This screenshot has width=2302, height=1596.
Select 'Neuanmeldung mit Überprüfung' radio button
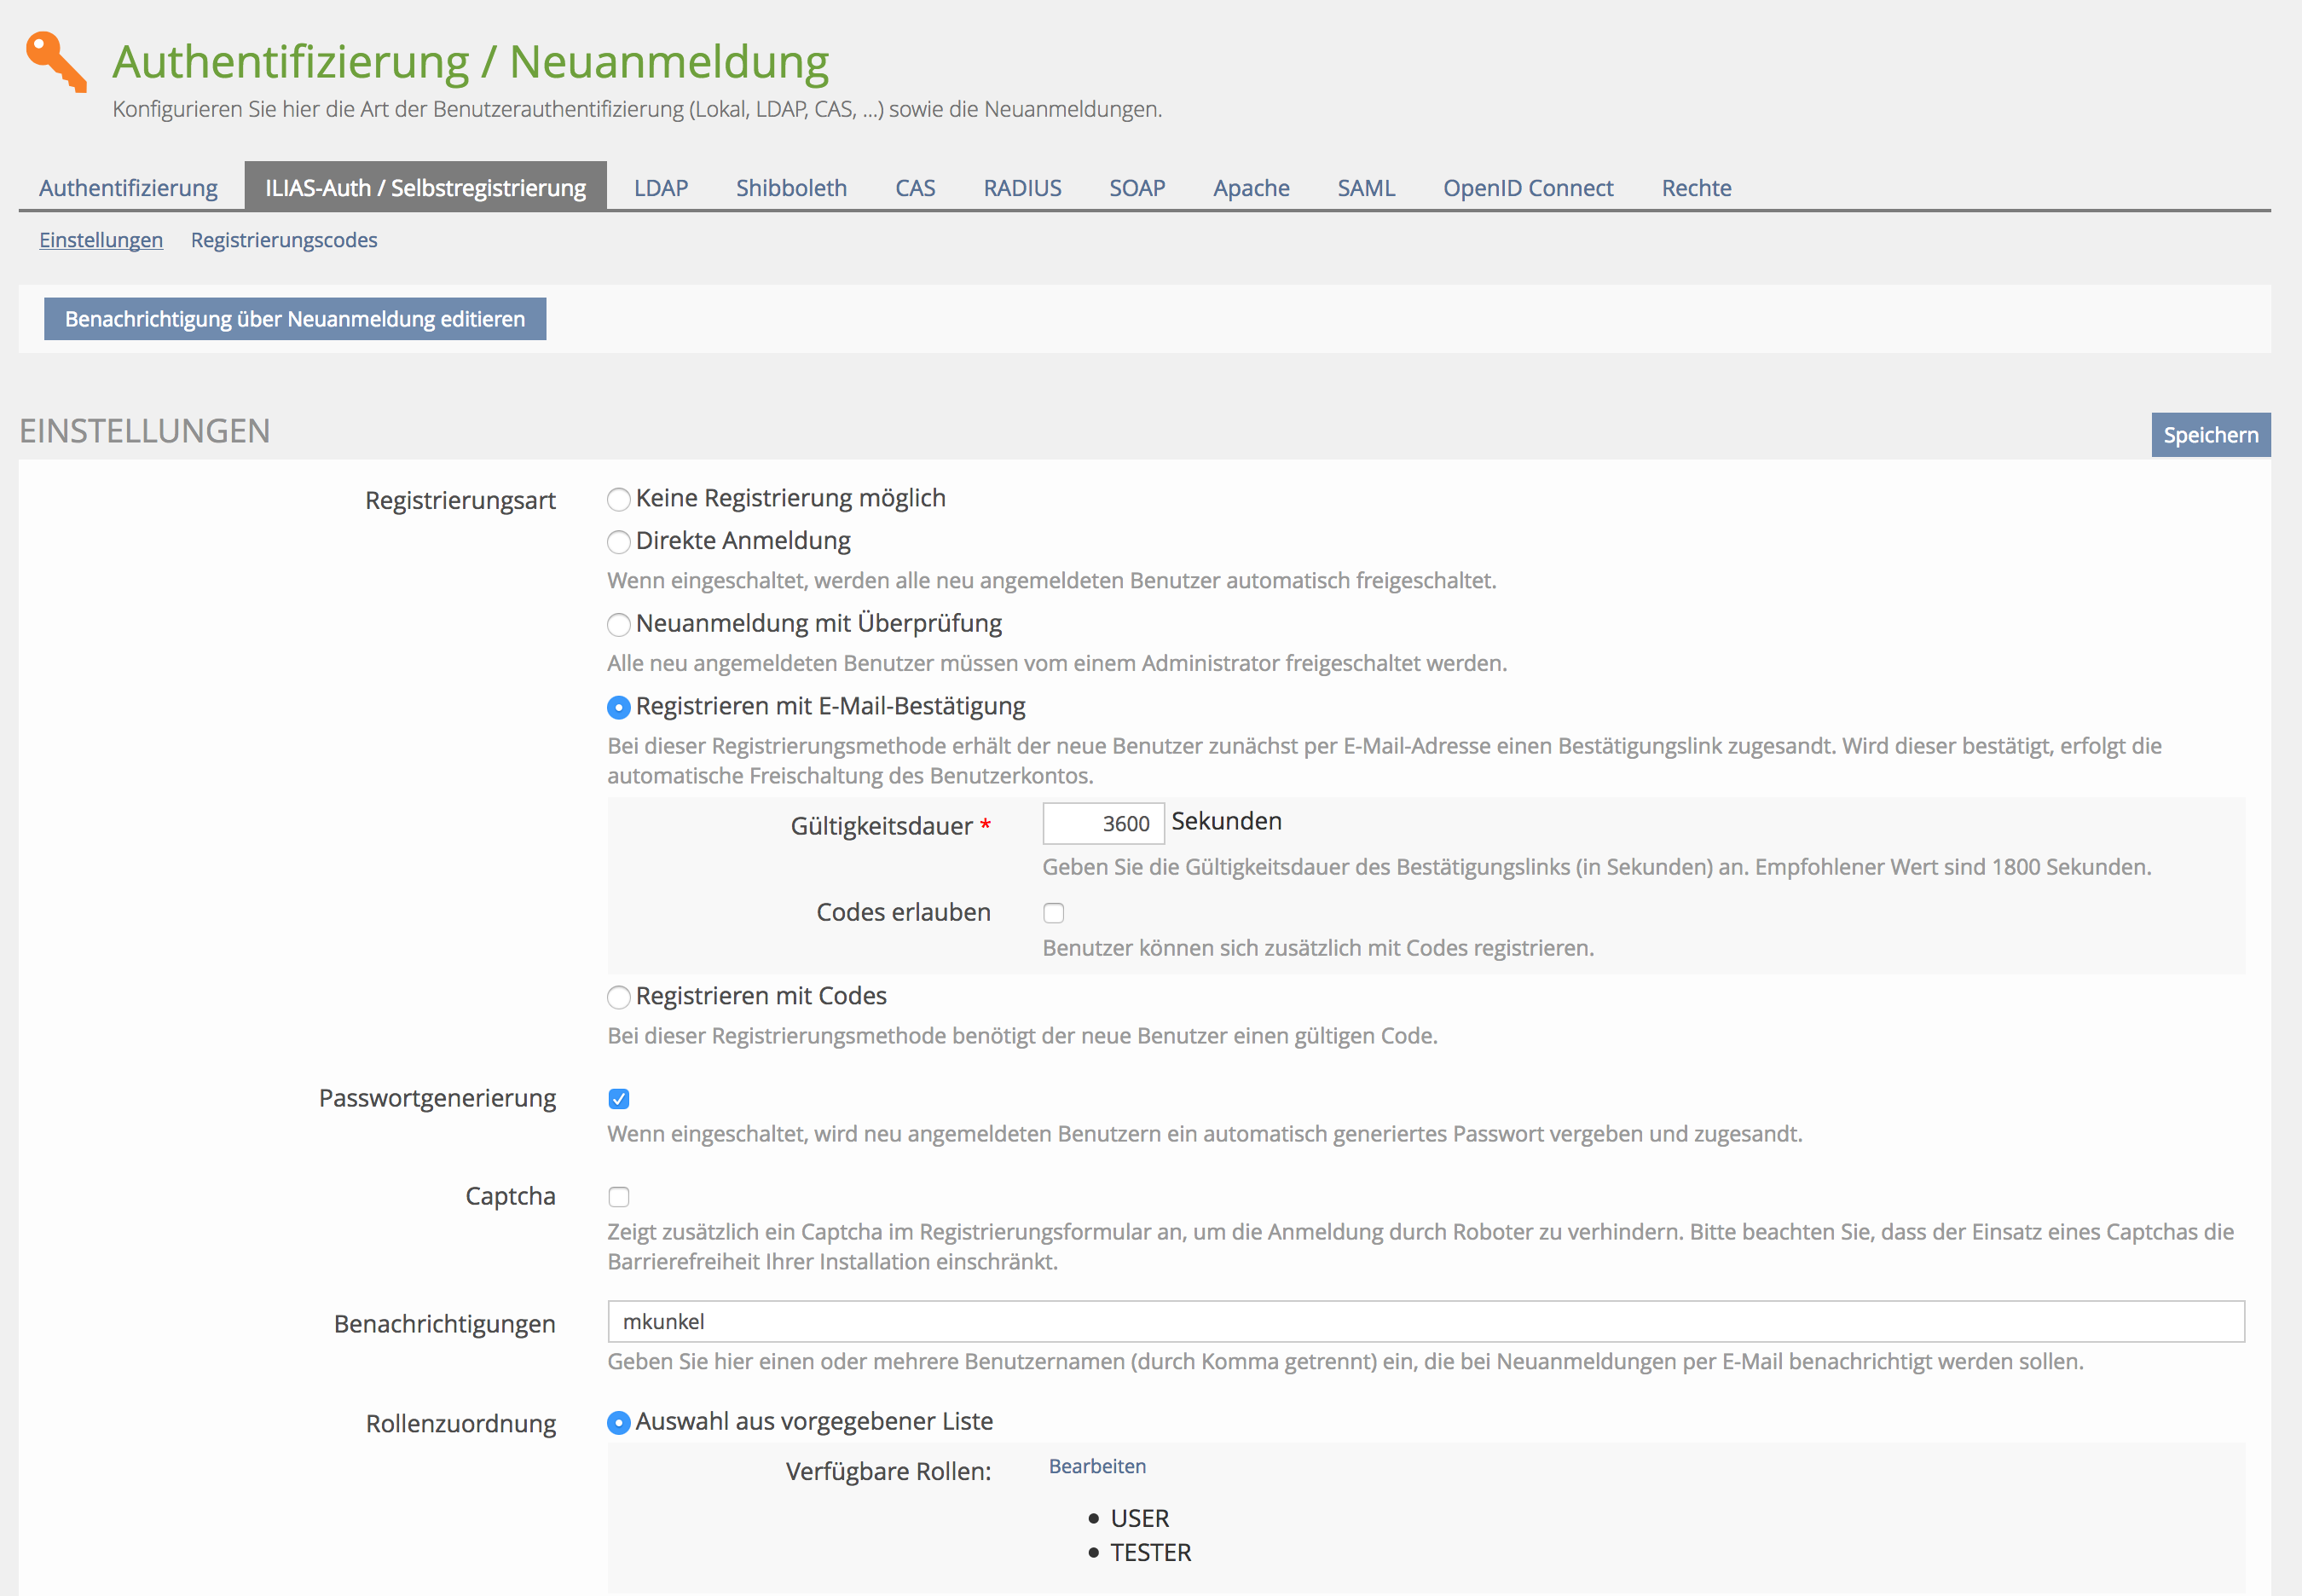click(619, 625)
